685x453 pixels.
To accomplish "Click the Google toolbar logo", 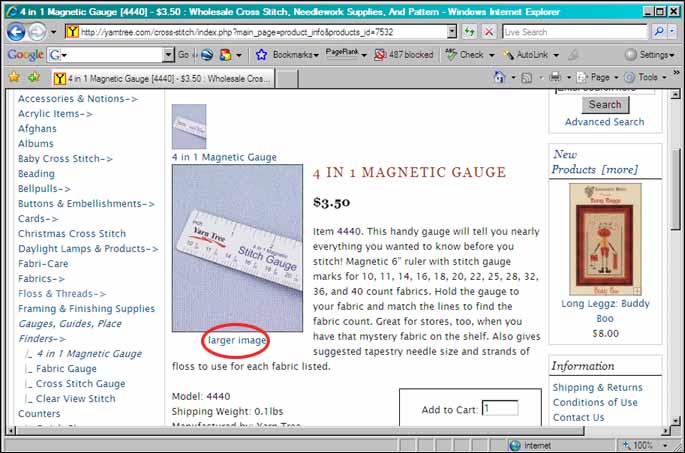I will pyautogui.click(x=25, y=55).
